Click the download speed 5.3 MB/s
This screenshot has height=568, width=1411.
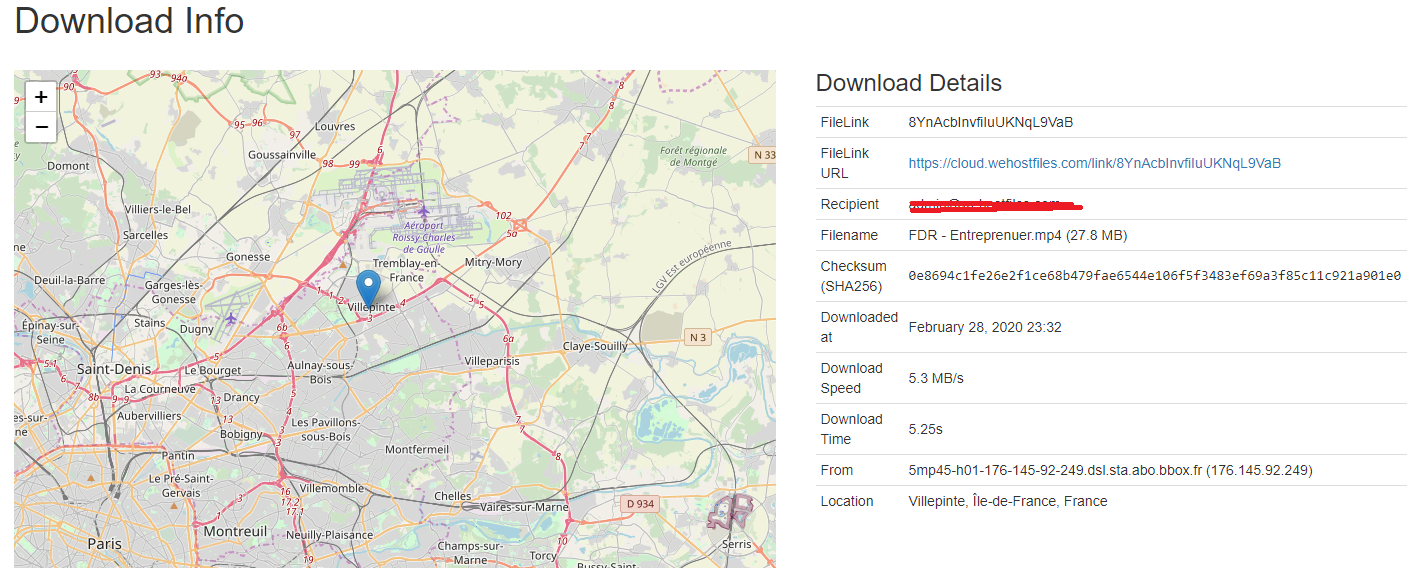(x=936, y=378)
